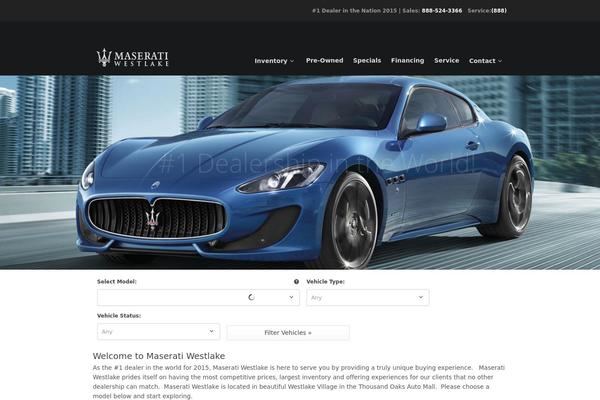Click the Welcome to Maserati Westlake heading

click(x=159, y=356)
